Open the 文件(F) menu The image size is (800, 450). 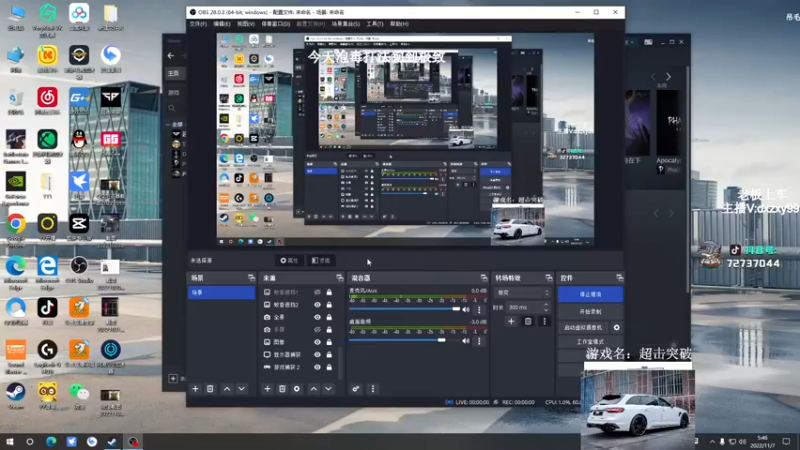point(198,24)
